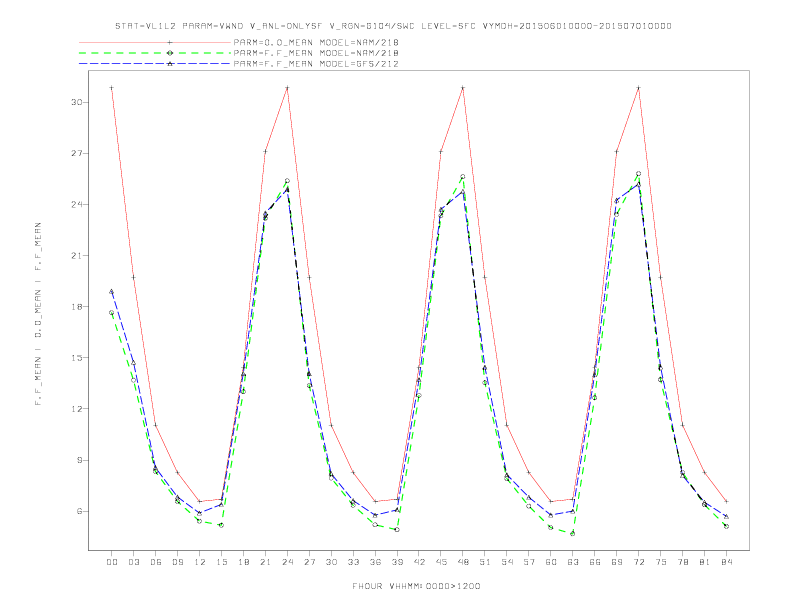Screen dimensions: 792x612
Task: Click x-axis tick label 66
Action: [595, 562]
